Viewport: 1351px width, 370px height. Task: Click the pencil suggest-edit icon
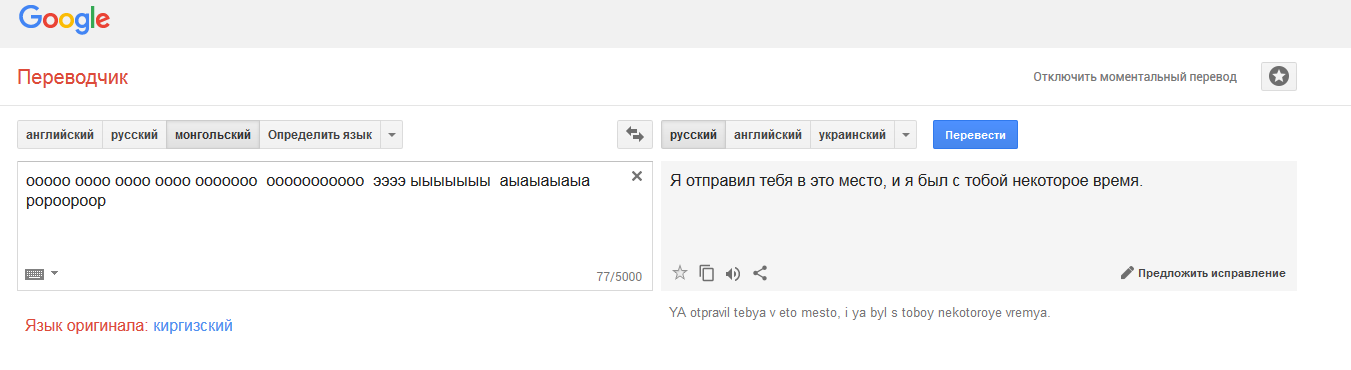(1127, 272)
